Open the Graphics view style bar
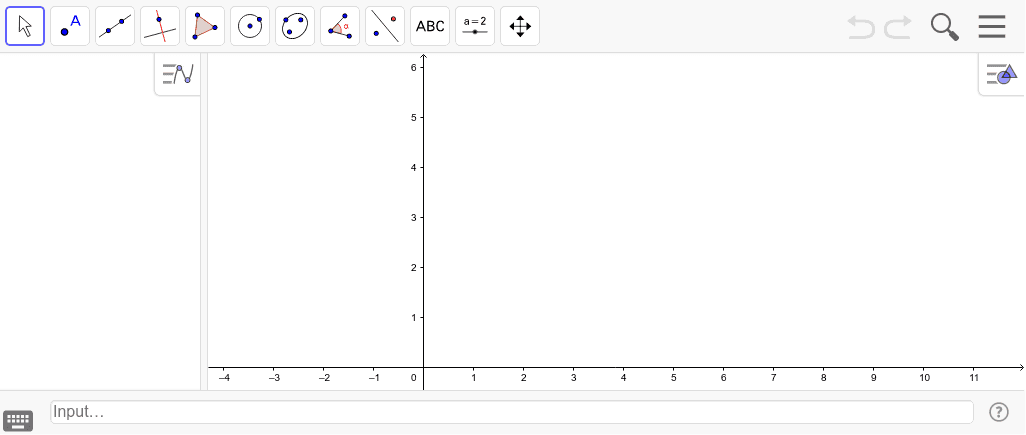This screenshot has width=1026, height=435. pyautogui.click(x=1002, y=74)
